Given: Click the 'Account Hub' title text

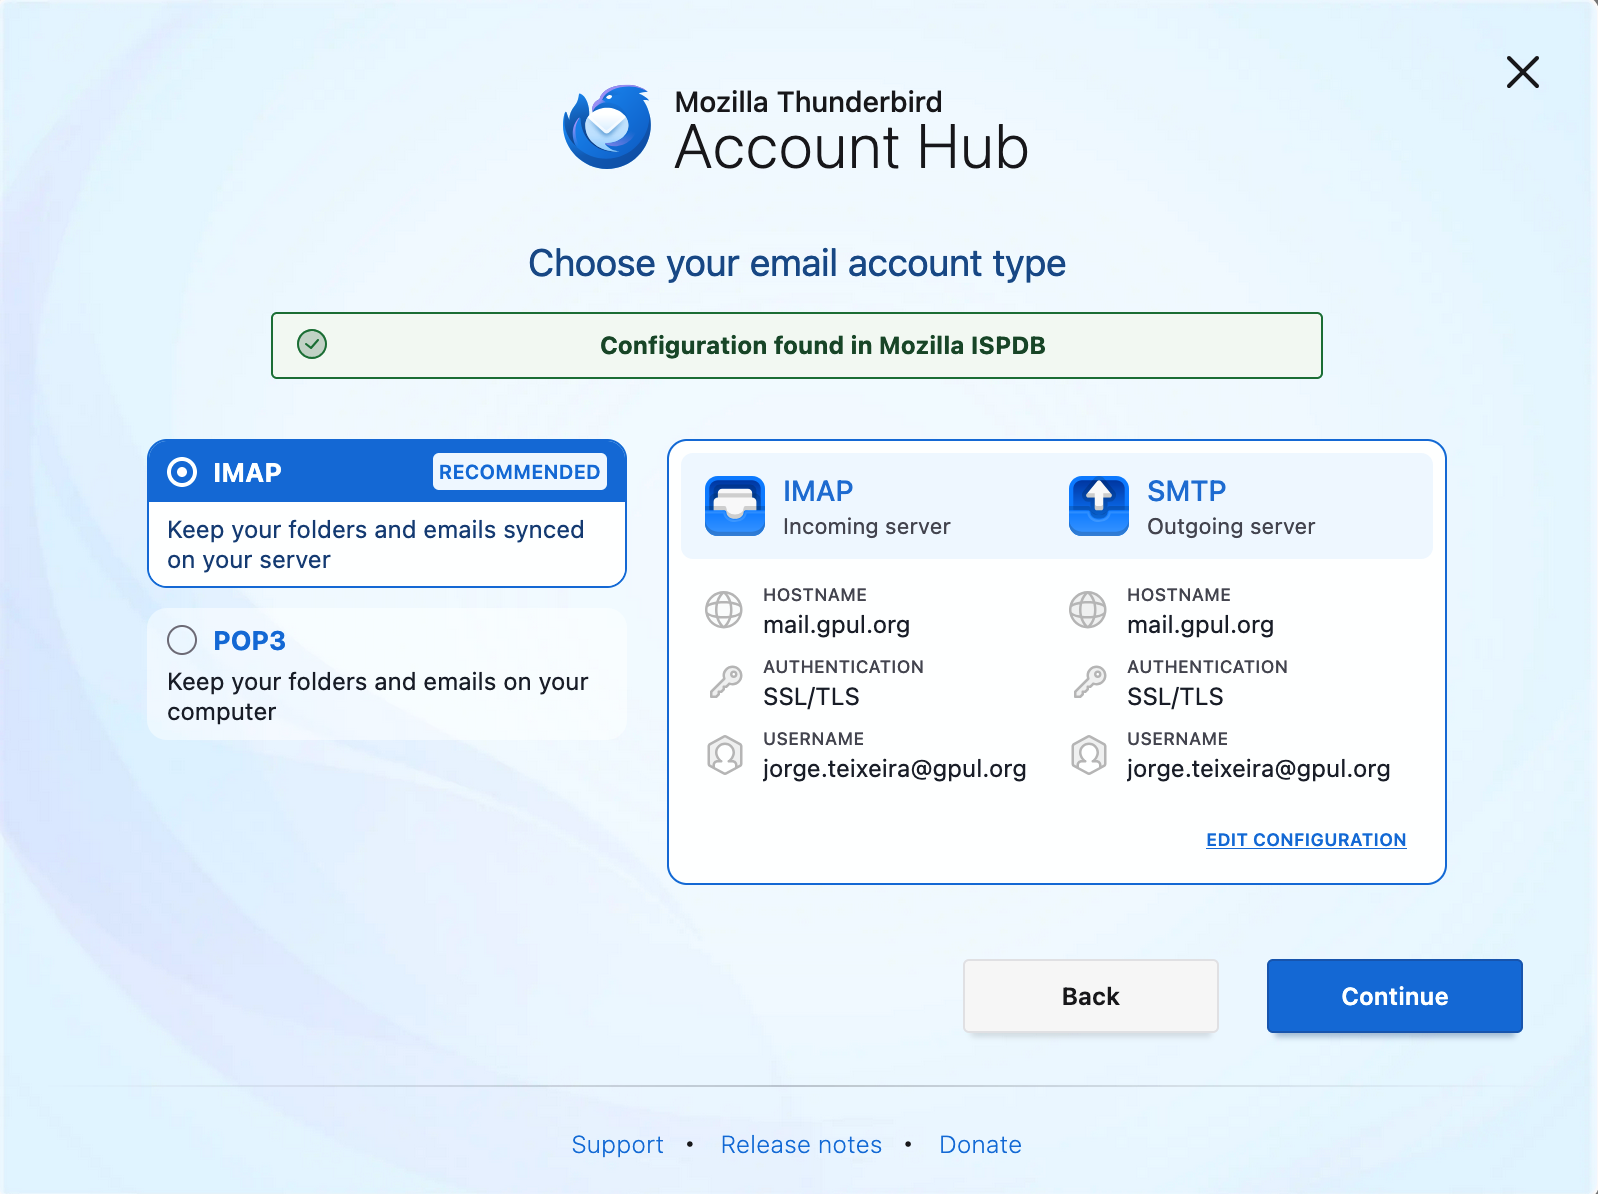Looking at the screenshot, I should click(851, 148).
